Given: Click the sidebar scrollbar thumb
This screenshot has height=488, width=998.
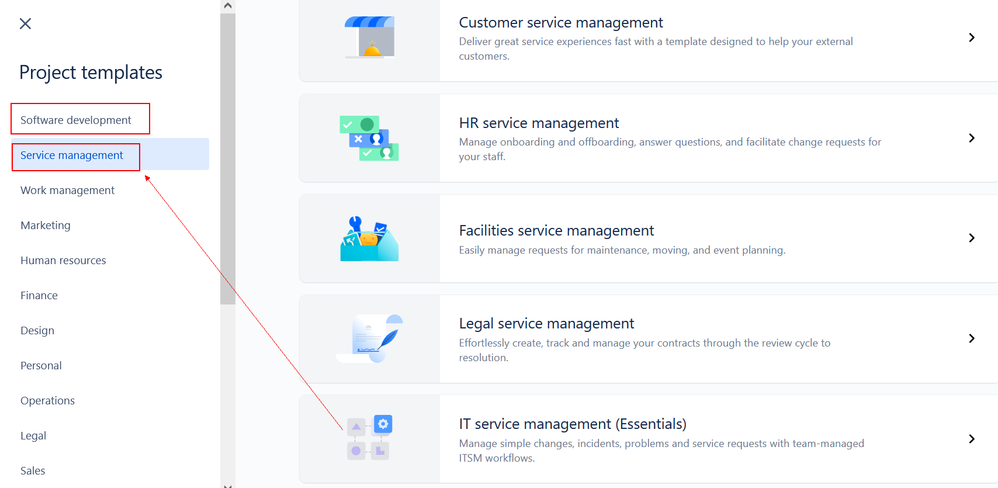Looking at the screenshot, I should (x=228, y=158).
